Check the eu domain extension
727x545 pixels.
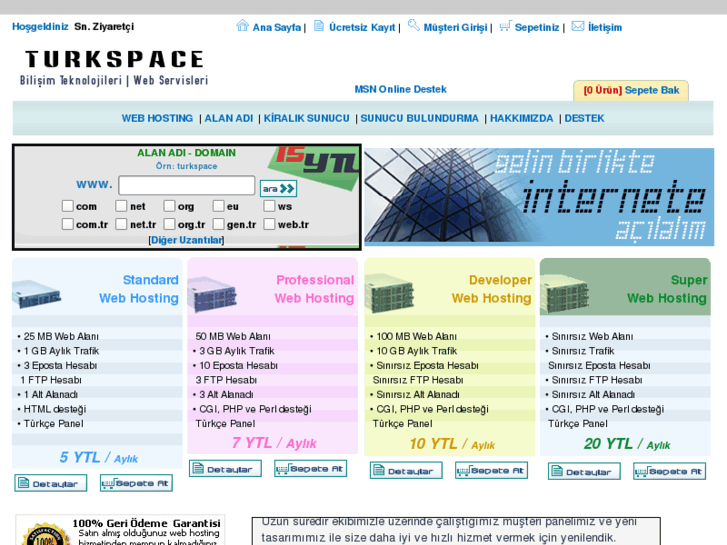click(x=218, y=205)
